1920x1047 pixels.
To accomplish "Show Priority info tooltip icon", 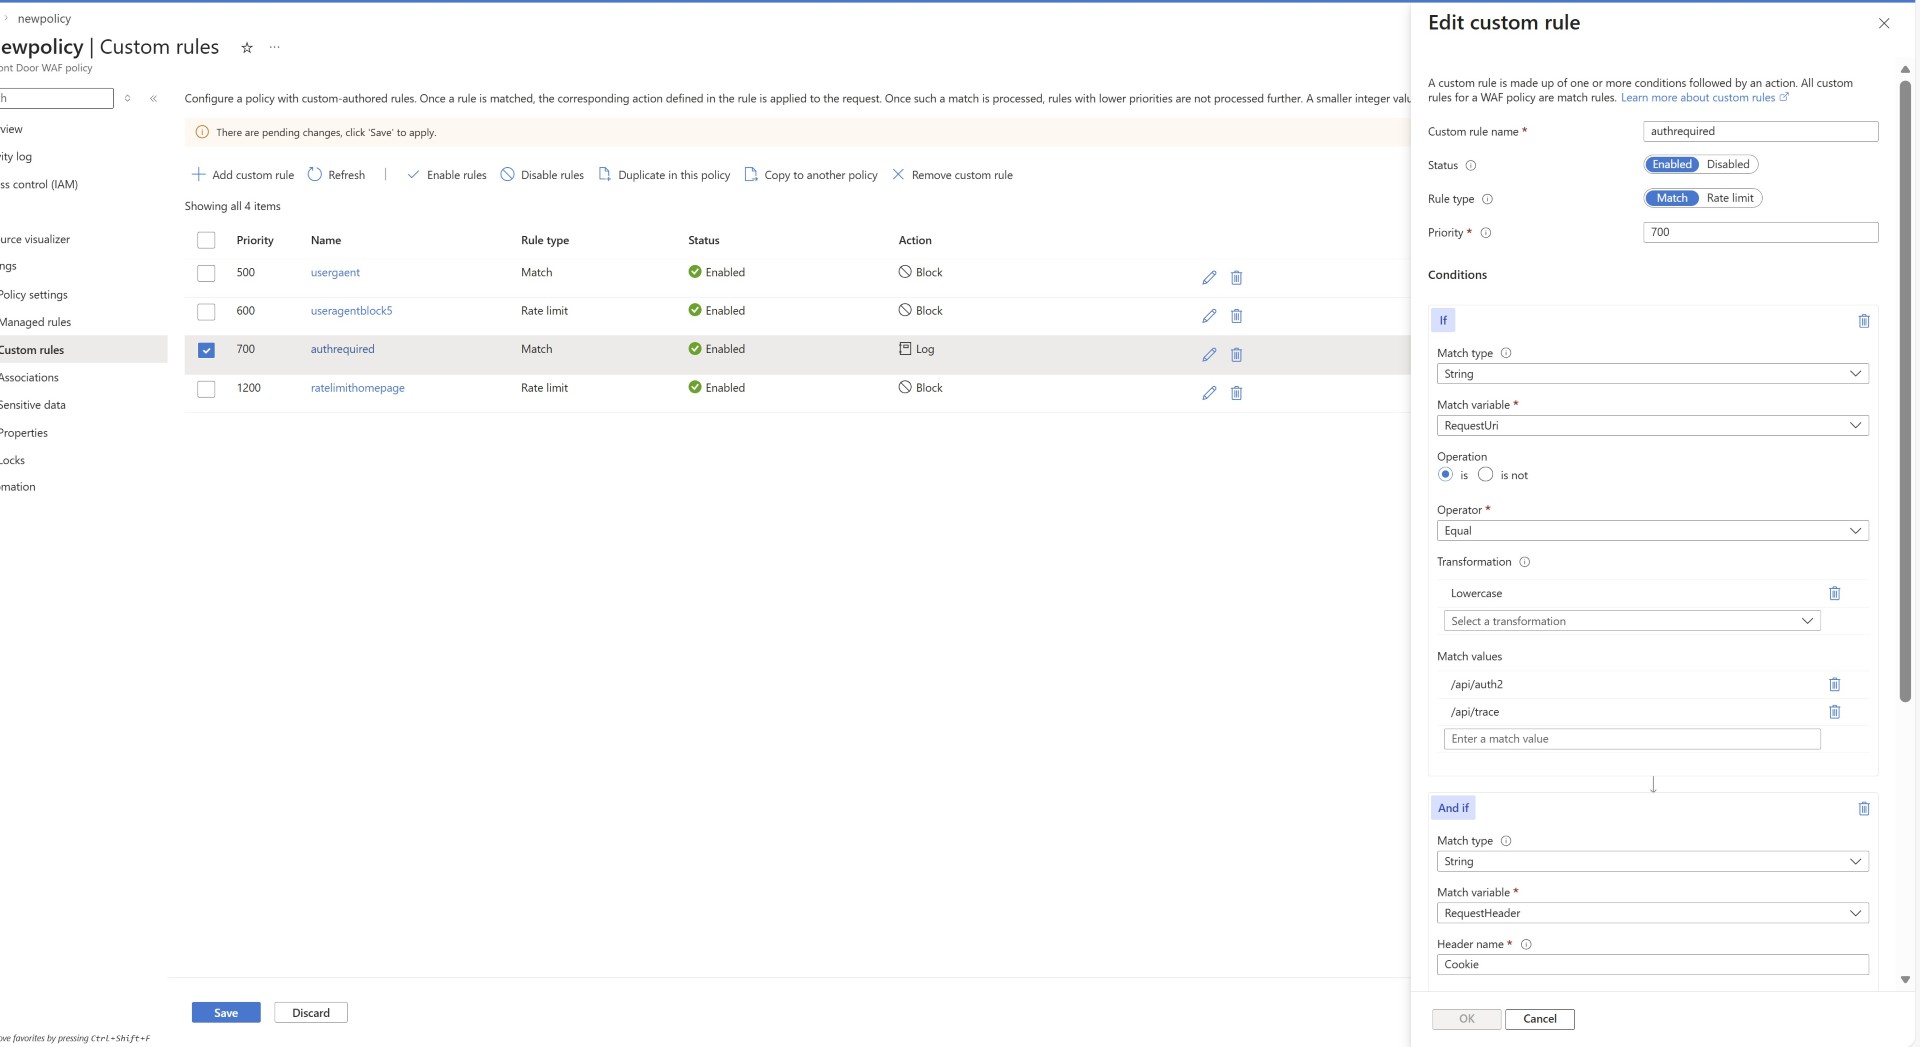I will [x=1486, y=233].
